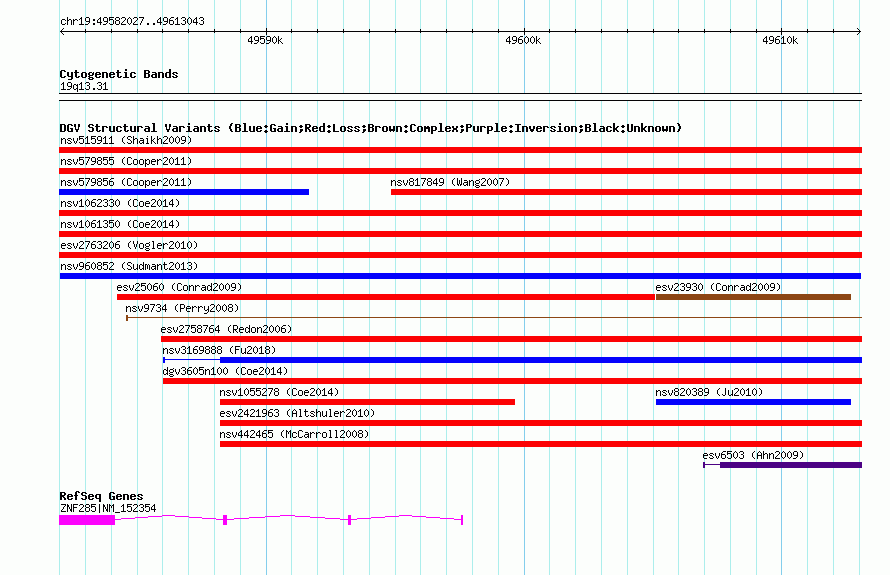Select the brown esv23930 complex bar

(x=753, y=297)
